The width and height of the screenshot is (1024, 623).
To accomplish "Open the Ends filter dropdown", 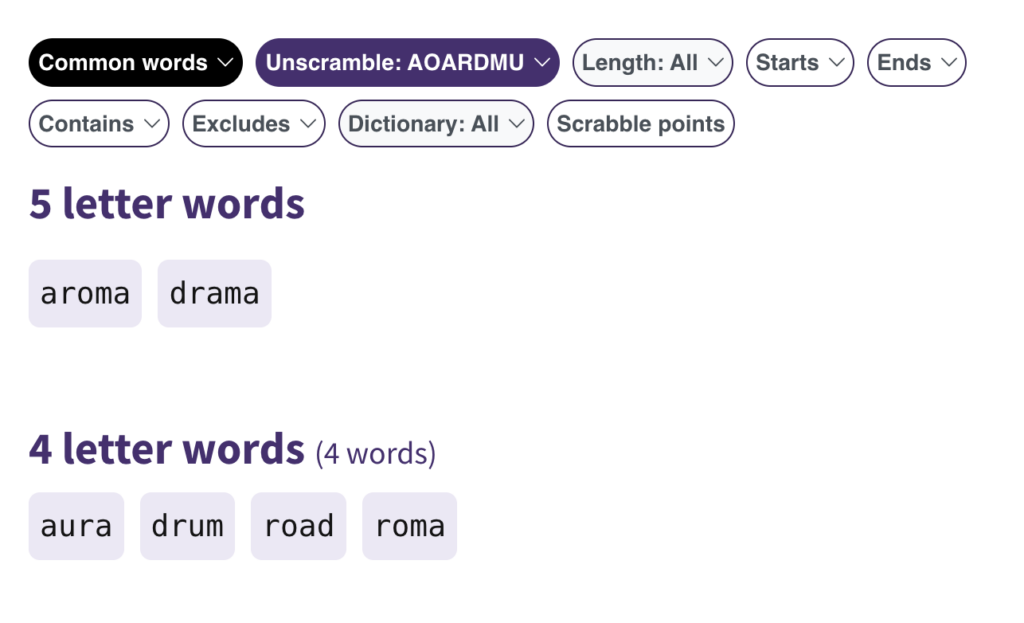I will coord(916,63).
